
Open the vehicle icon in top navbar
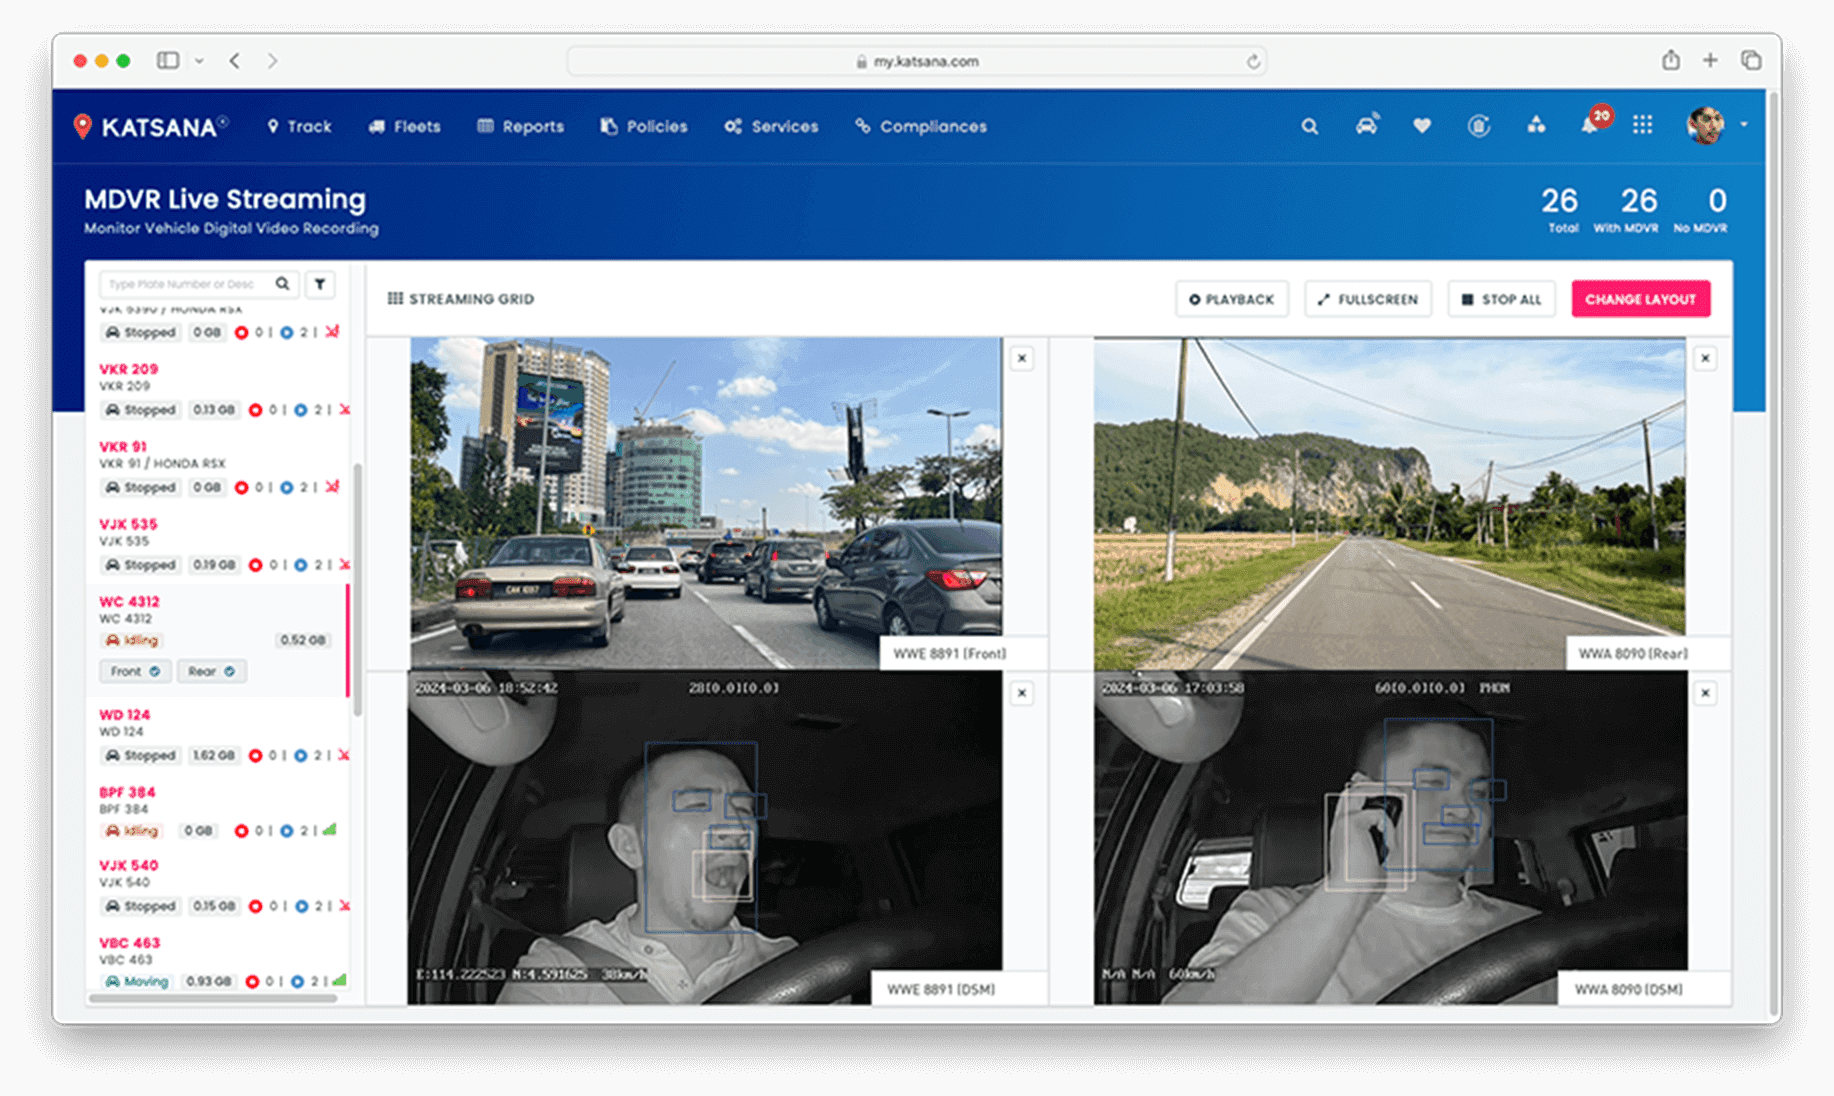pos(1366,125)
